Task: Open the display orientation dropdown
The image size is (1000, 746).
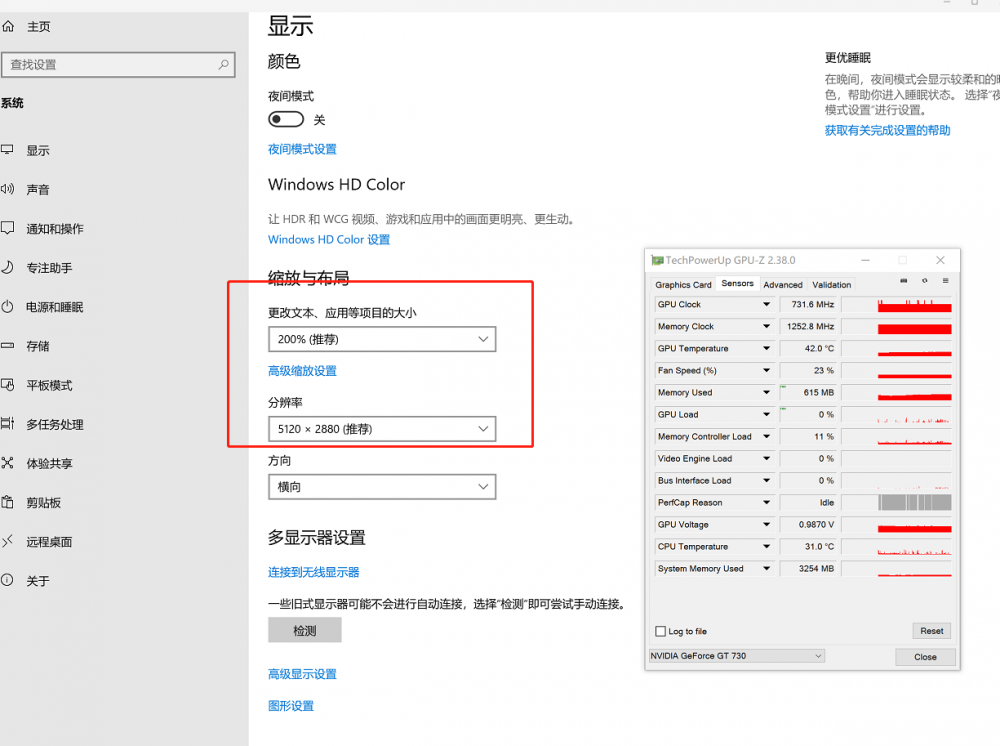Action: coord(382,487)
